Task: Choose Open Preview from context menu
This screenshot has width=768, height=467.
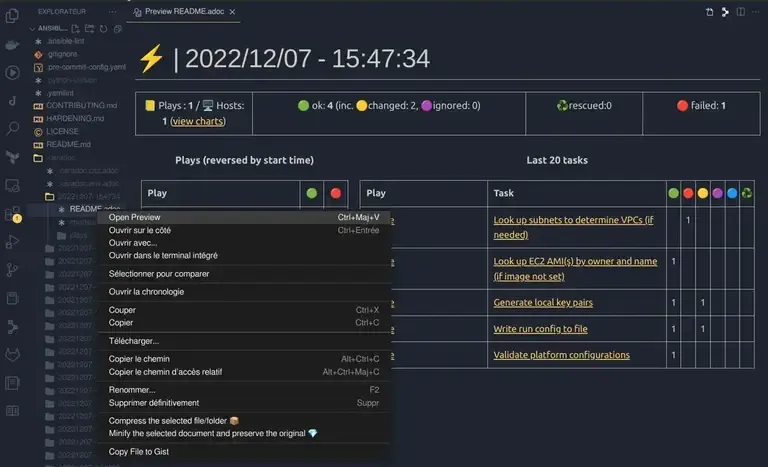Action: [x=244, y=217]
